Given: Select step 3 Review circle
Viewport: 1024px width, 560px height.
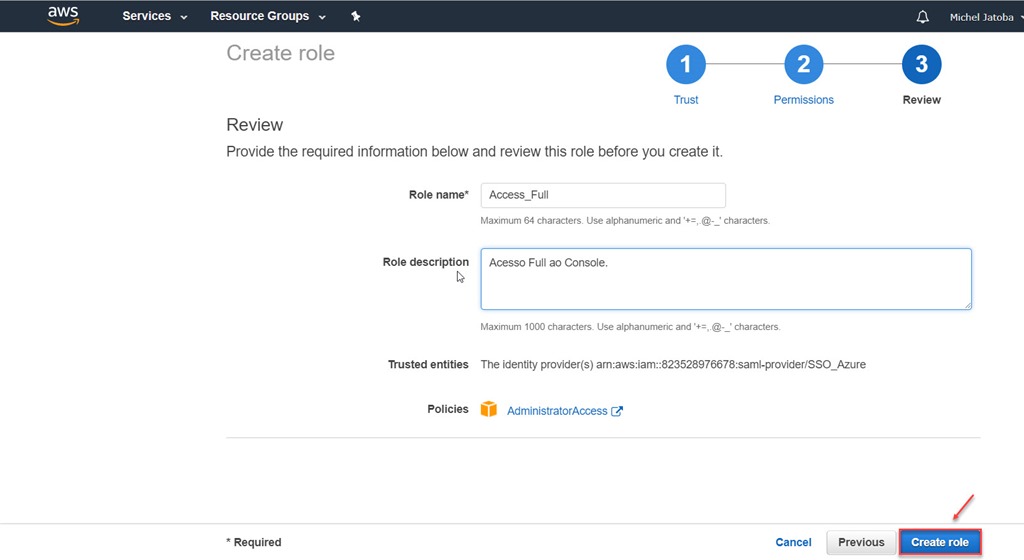Looking at the screenshot, I should [x=921, y=64].
